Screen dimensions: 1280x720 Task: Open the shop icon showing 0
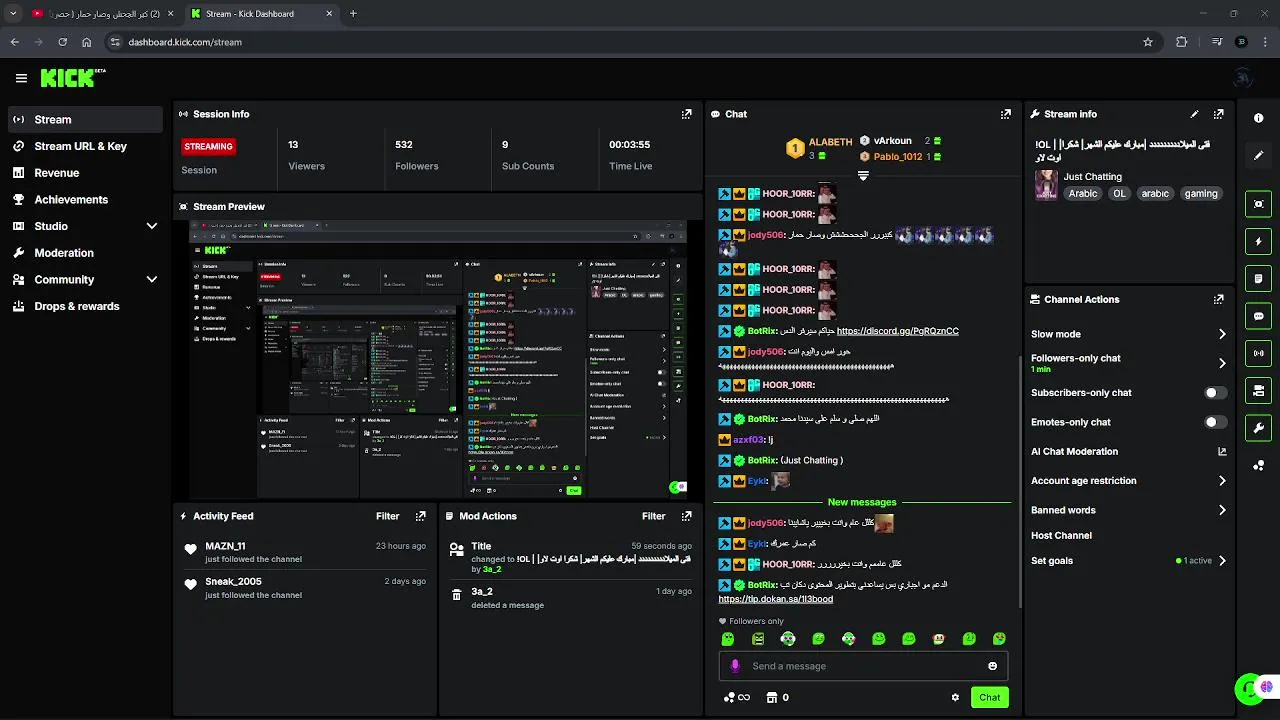point(778,698)
